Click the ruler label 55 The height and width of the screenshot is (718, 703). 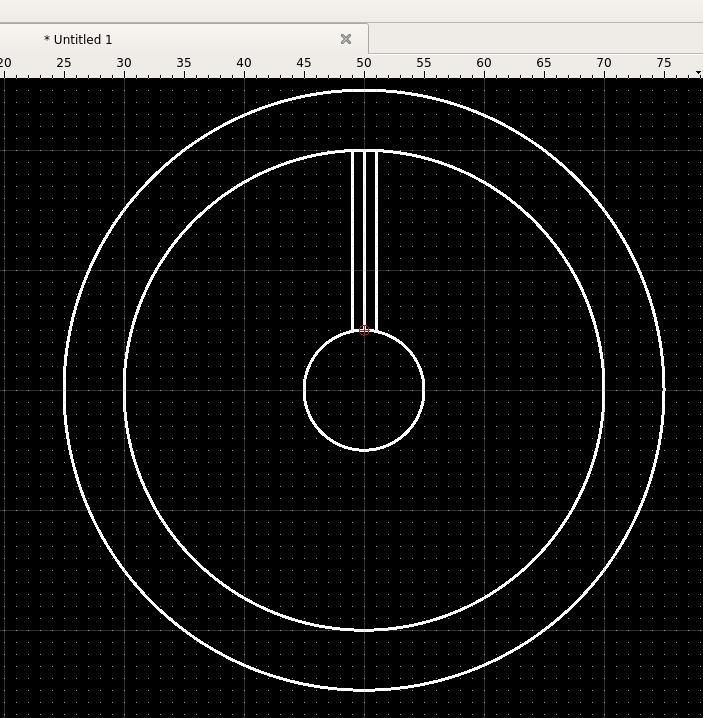point(424,63)
